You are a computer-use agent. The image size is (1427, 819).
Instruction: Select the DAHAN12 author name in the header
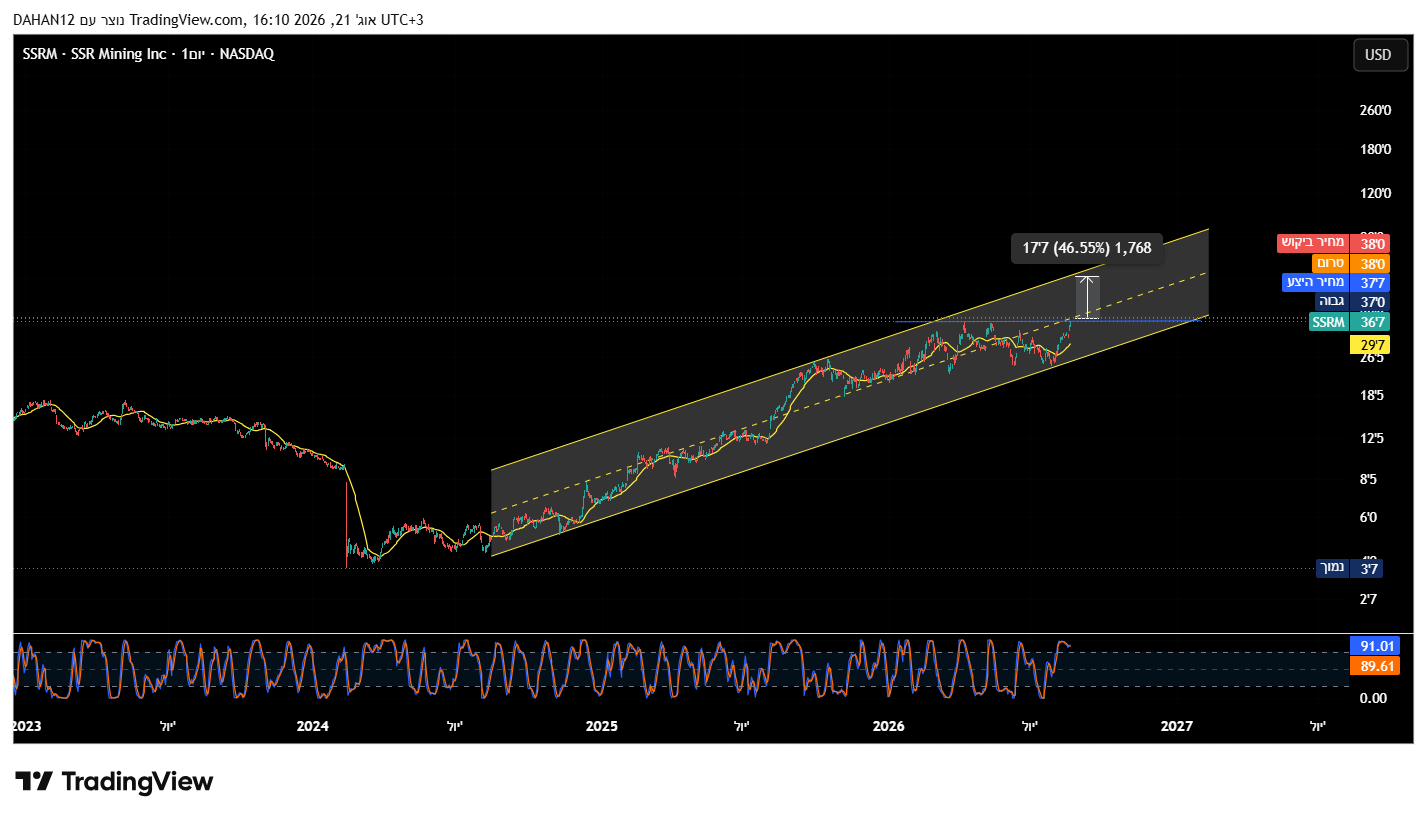[x=45, y=20]
